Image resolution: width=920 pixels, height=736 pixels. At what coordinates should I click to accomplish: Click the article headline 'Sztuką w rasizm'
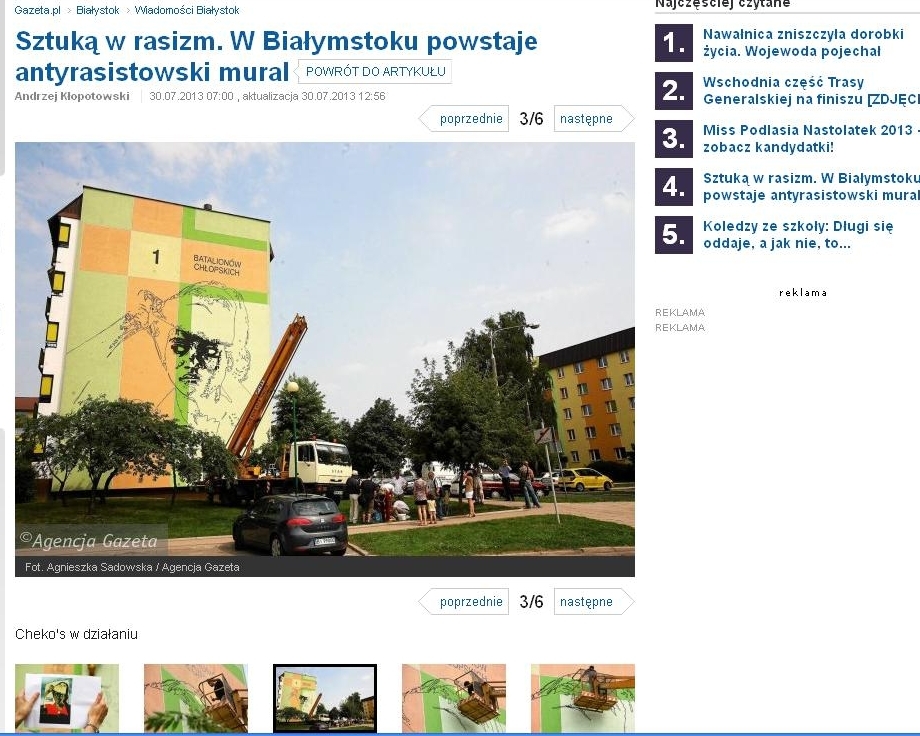pyautogui.click(x=276, y=56)
